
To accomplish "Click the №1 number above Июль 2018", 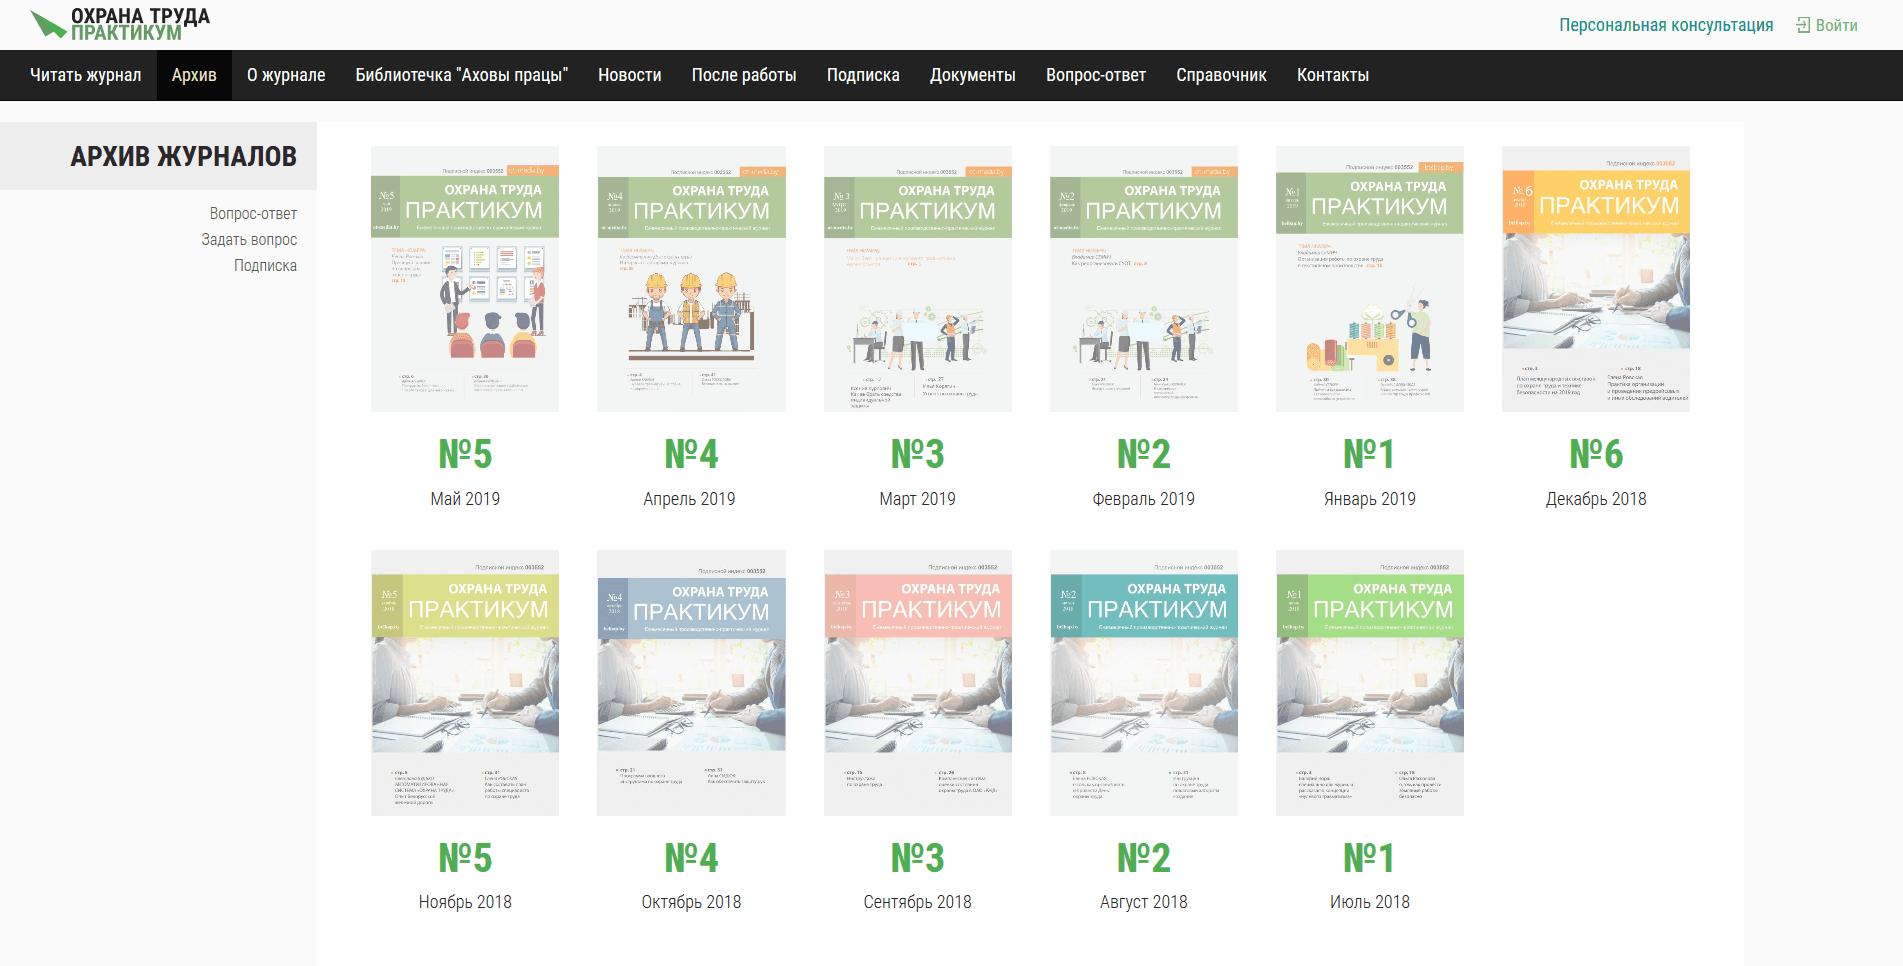I will click(1369, 858).
